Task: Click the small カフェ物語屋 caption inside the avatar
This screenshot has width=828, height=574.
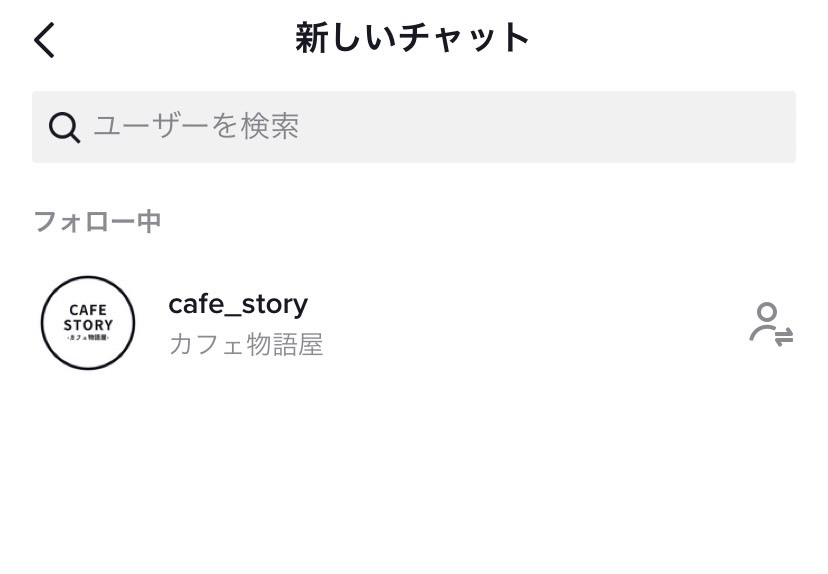Action: pyautogui.click(x=88, y=337)
